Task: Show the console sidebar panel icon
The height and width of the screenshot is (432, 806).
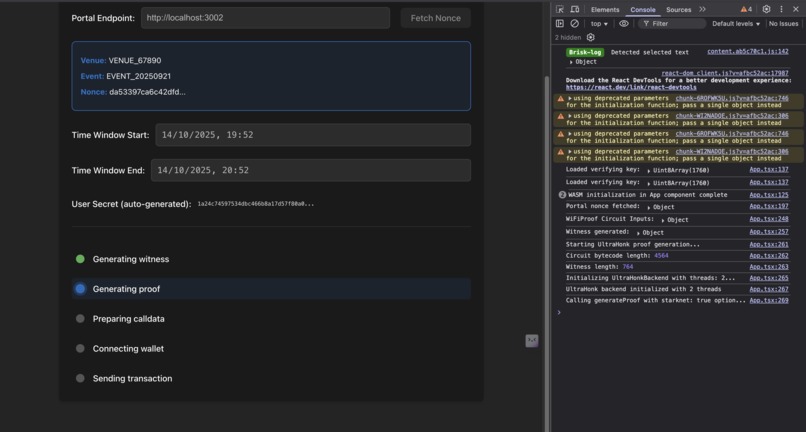Action: click(x=560, y=24)
